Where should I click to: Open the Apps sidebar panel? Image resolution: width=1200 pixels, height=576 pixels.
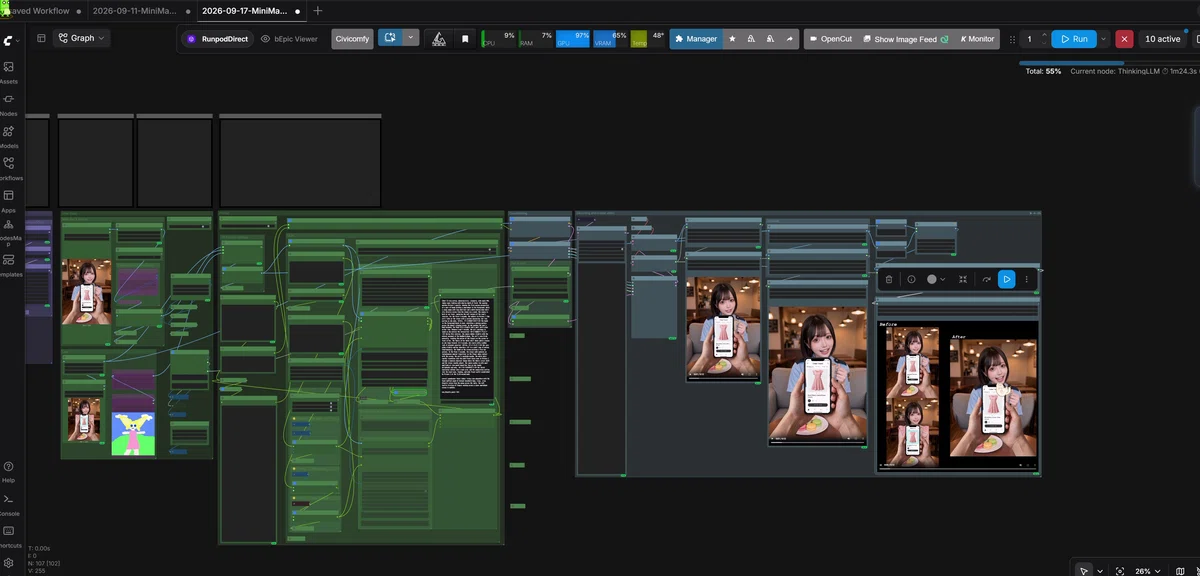point(8,200)
